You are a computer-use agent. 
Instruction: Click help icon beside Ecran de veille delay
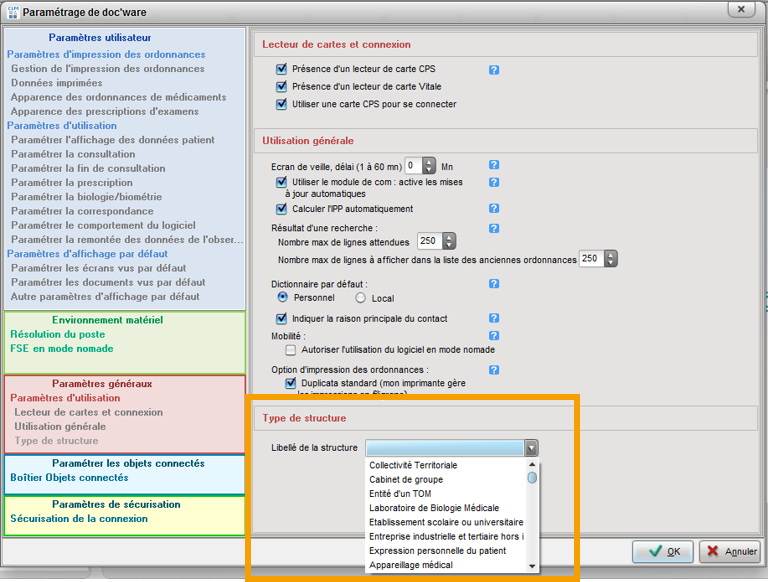point(494,165)
